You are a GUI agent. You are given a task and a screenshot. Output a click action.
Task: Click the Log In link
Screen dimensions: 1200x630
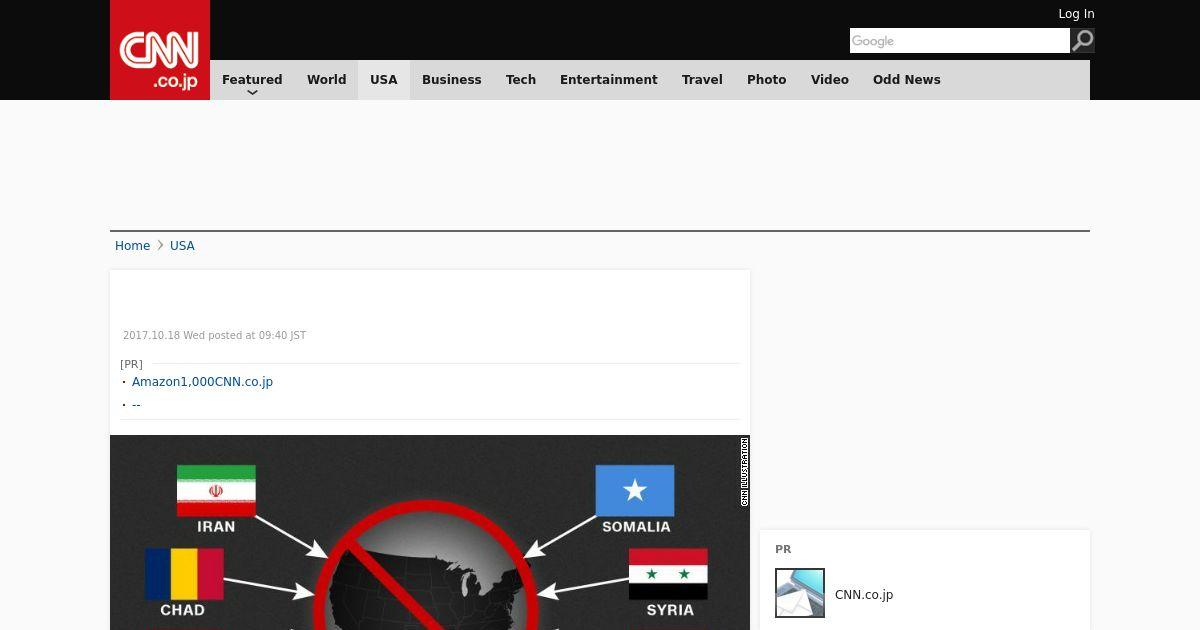(1076, 14)
